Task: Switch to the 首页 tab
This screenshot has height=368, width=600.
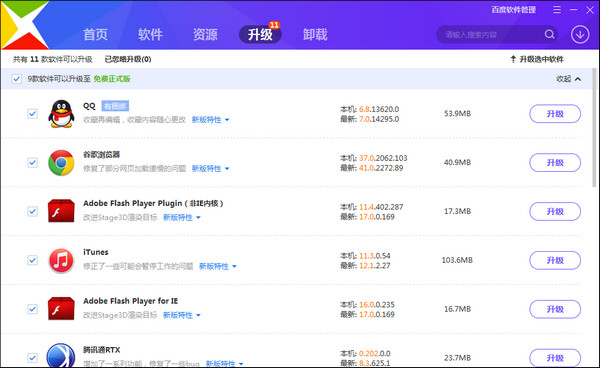Action: [x=95, y=34]
